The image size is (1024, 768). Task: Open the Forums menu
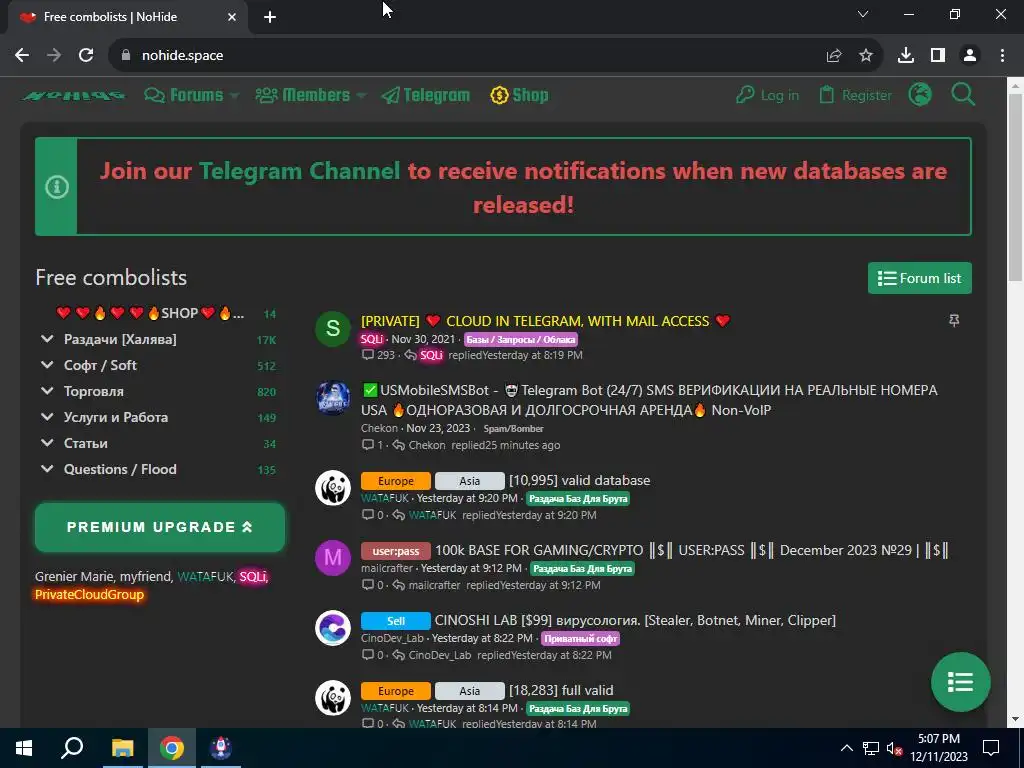tap(191, 95)
